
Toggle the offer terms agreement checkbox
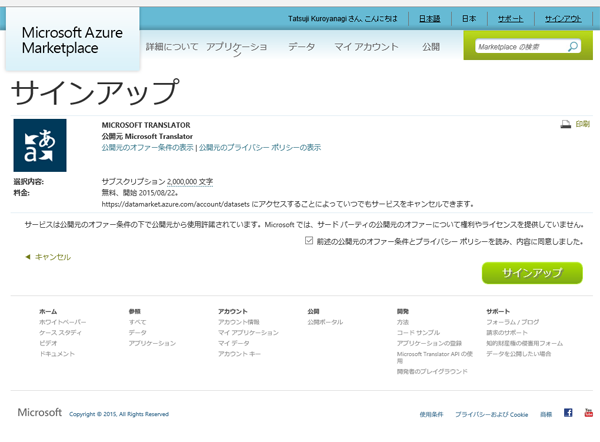point(309,240)
